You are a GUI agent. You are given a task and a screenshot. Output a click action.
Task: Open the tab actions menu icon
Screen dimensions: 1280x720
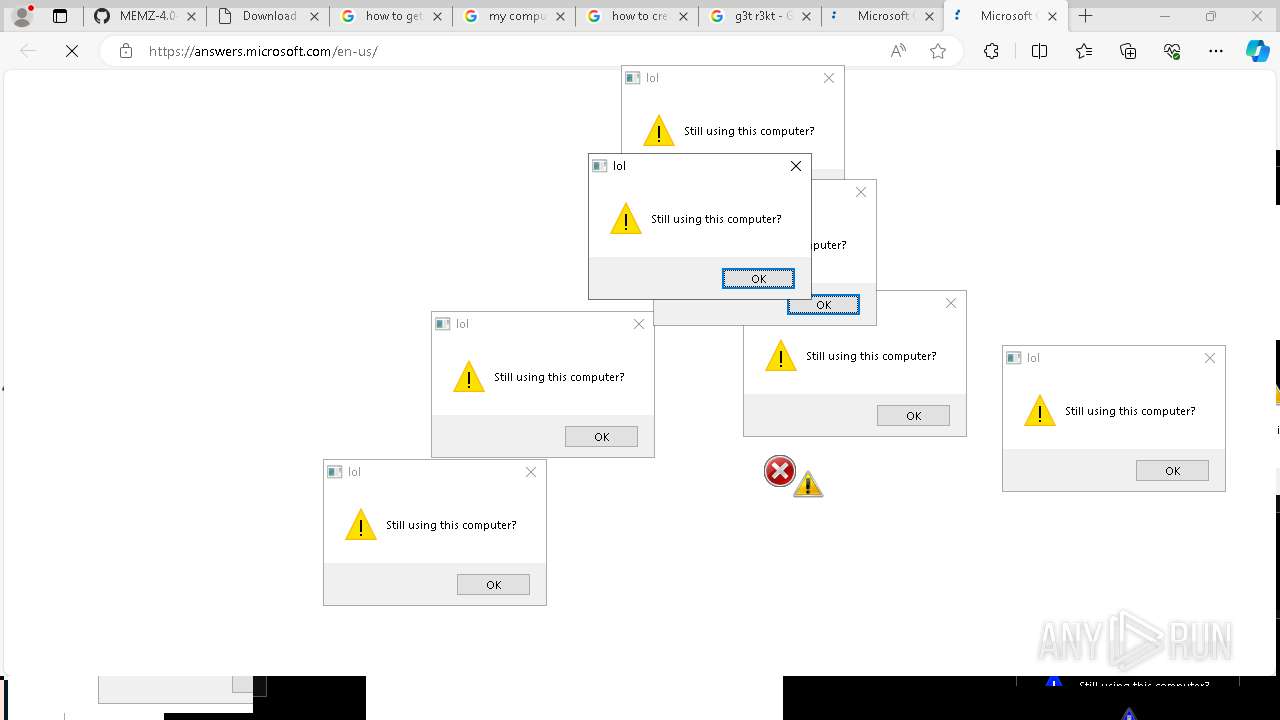click(x=60, y=16)
